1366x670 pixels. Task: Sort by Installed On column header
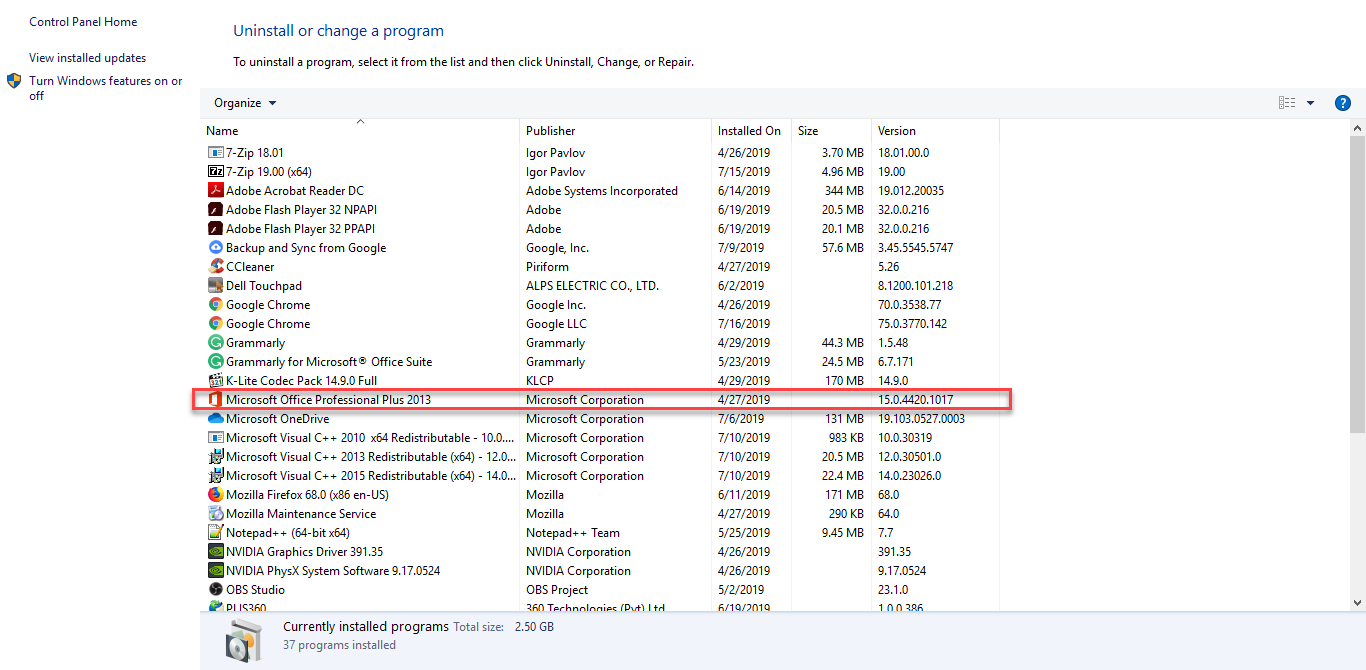pos(751,131)
